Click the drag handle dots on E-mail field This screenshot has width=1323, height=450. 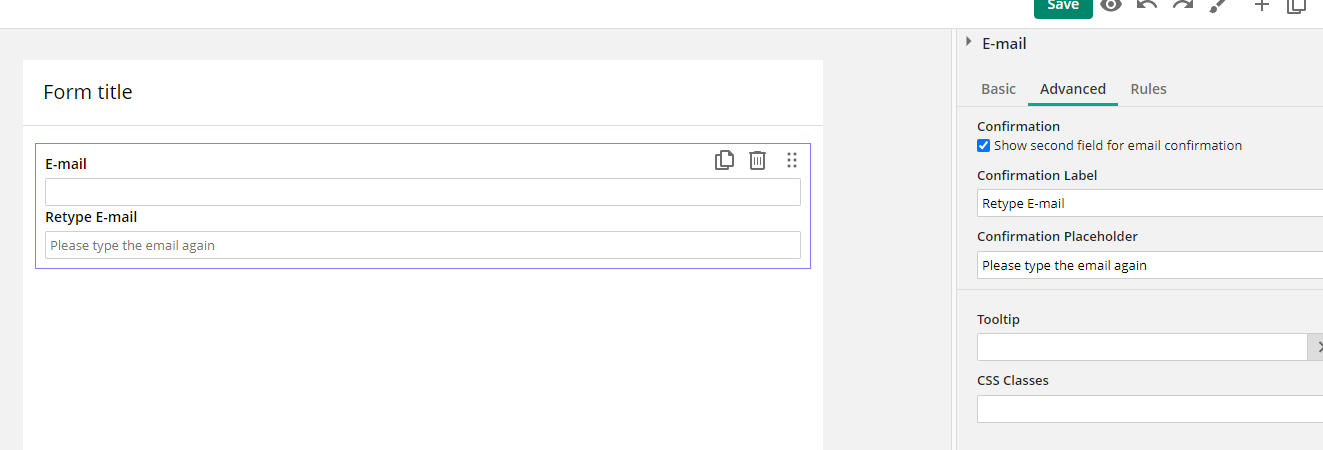pyautogui.click(x=792, y=160)
